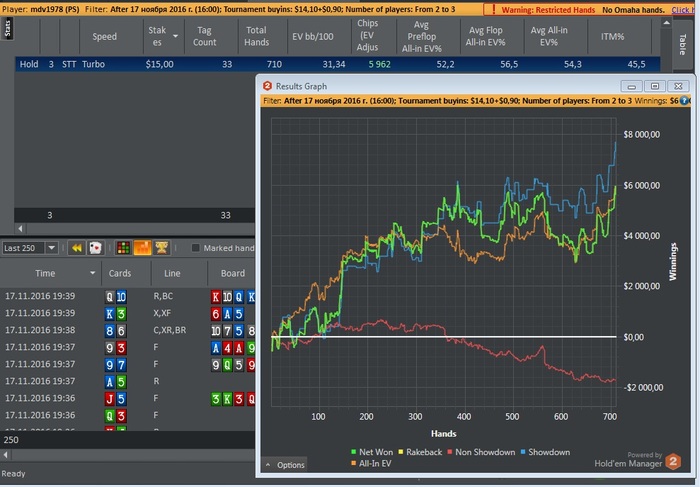Click the 5 962 chips EV value

pos(379,64)
